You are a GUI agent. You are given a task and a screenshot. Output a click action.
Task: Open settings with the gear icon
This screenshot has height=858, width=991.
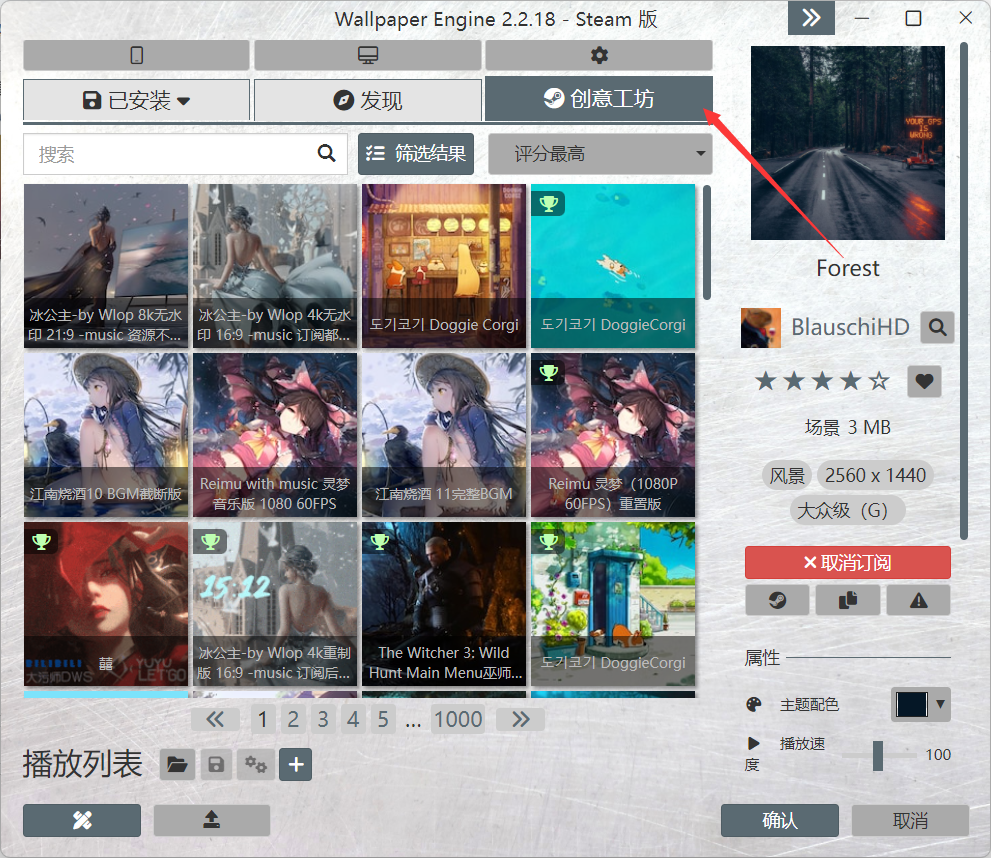[597, 55]
